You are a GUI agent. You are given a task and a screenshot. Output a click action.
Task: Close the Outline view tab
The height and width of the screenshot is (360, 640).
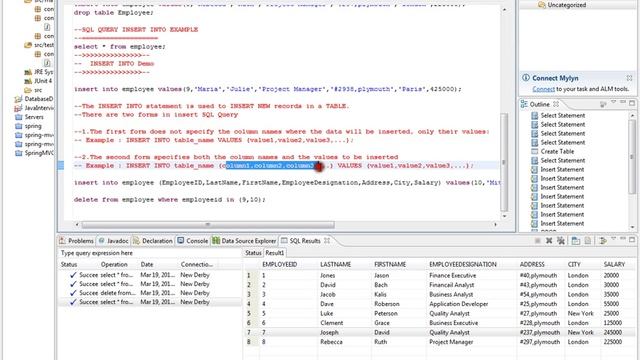tap(556, 104)
